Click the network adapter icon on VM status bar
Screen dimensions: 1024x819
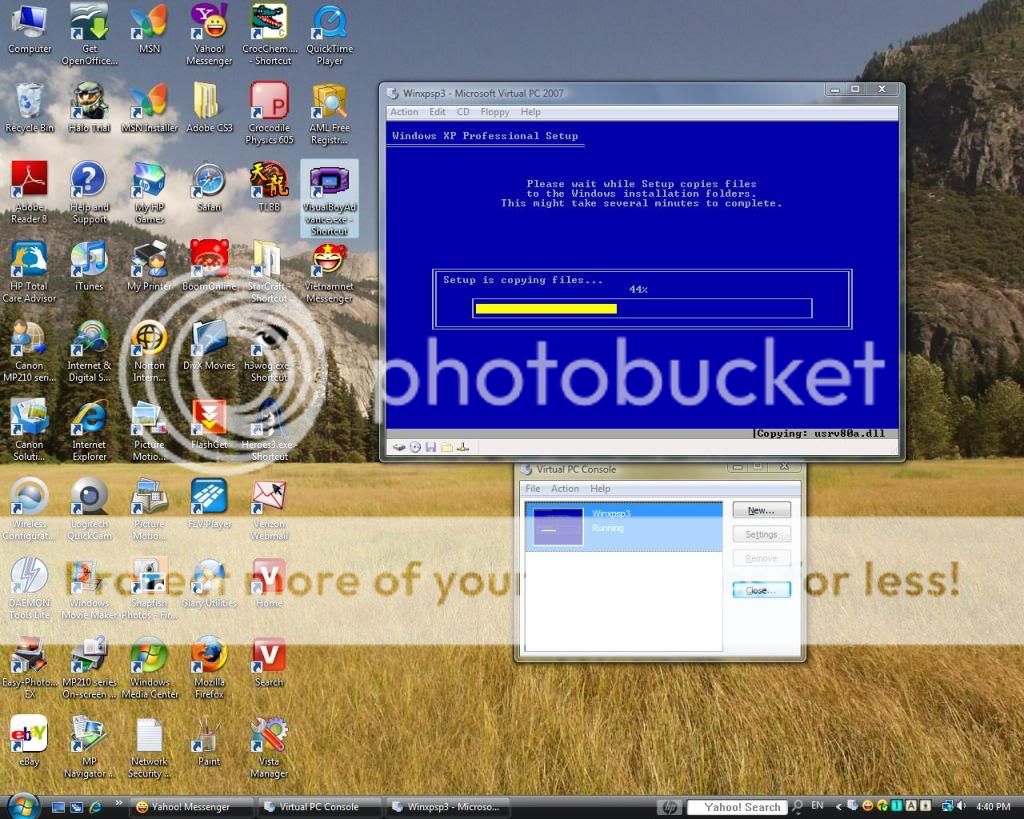pyautogui.click(x=462, y=447)
